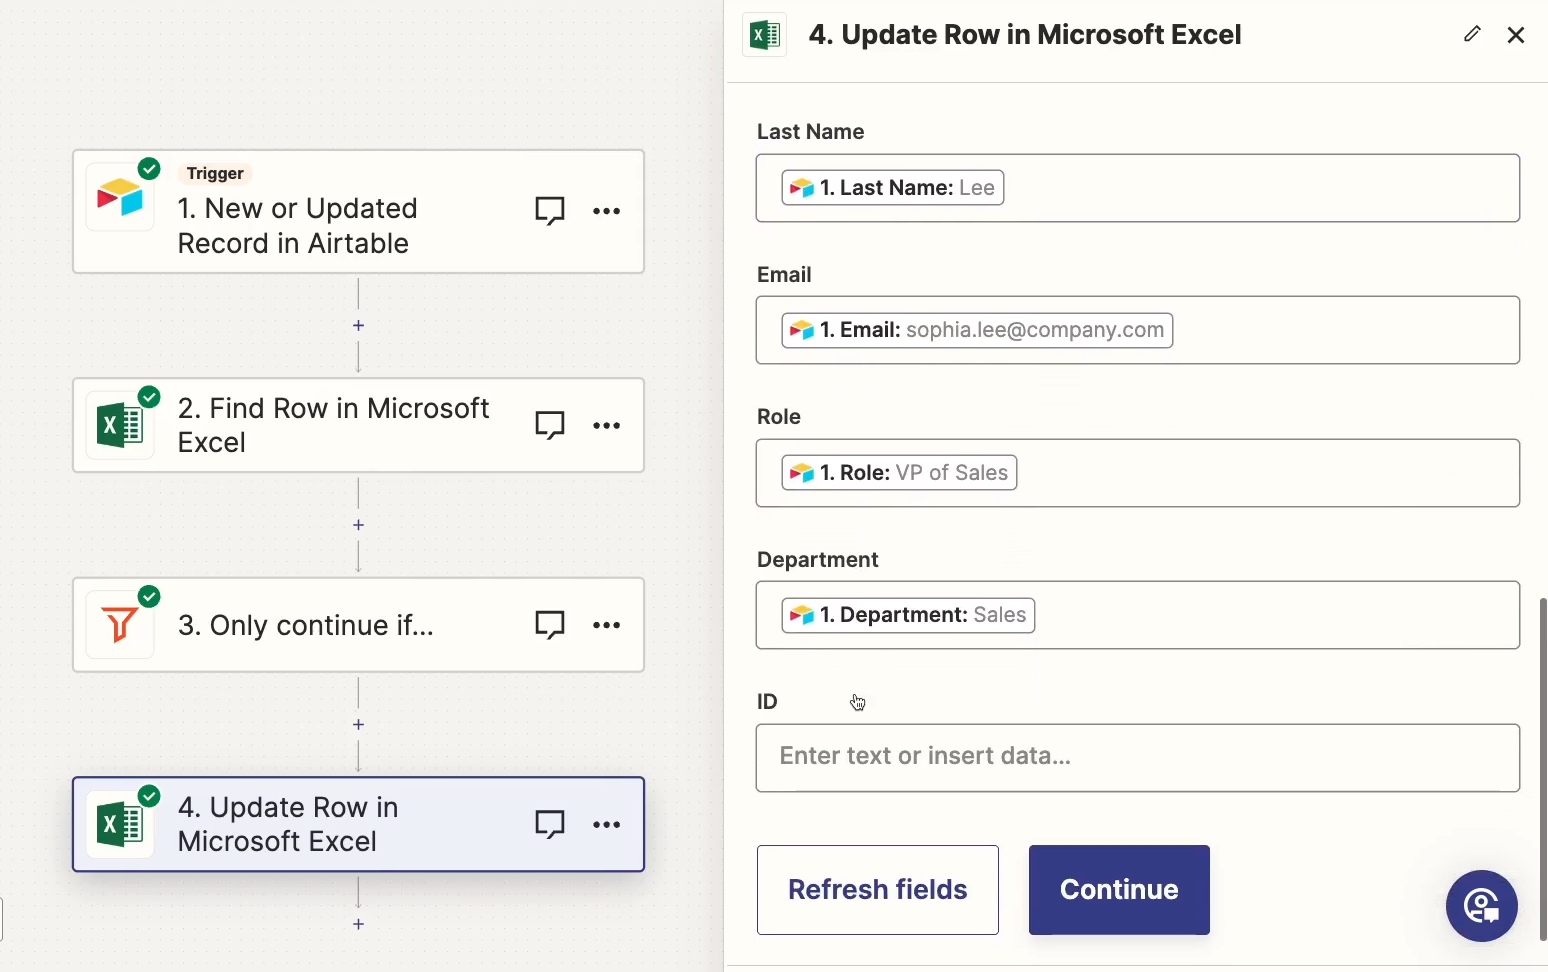The image size is (1548, 972).
Task: Click the empty ID input field
Action: pos(1138,758)
